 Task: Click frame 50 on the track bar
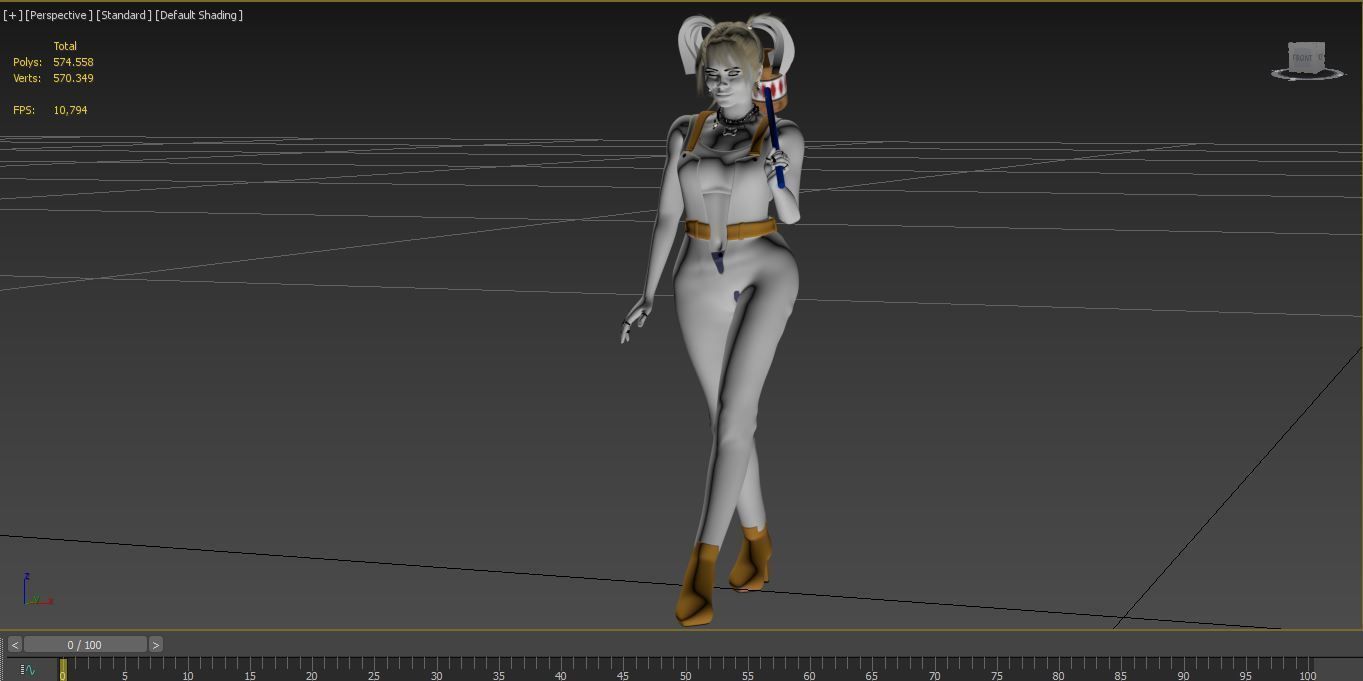tap(685, 670)
